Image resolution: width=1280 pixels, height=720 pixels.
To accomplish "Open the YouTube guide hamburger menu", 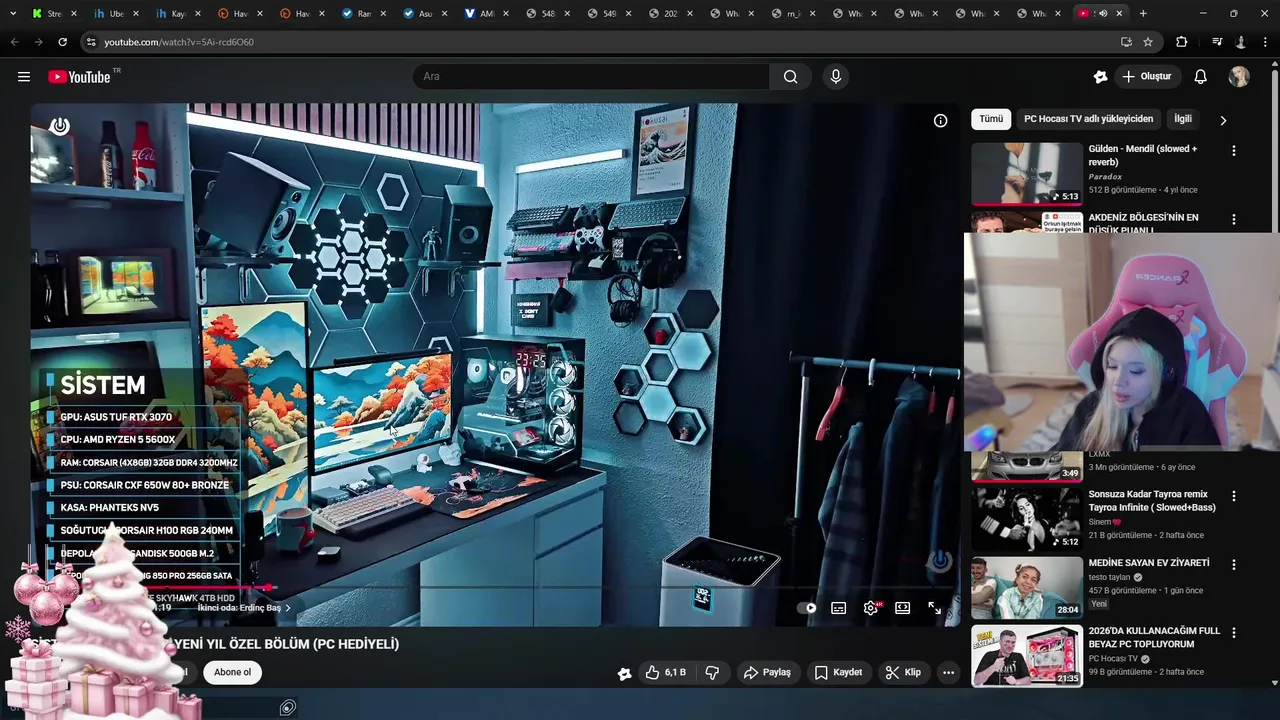I will pos(24,77).
